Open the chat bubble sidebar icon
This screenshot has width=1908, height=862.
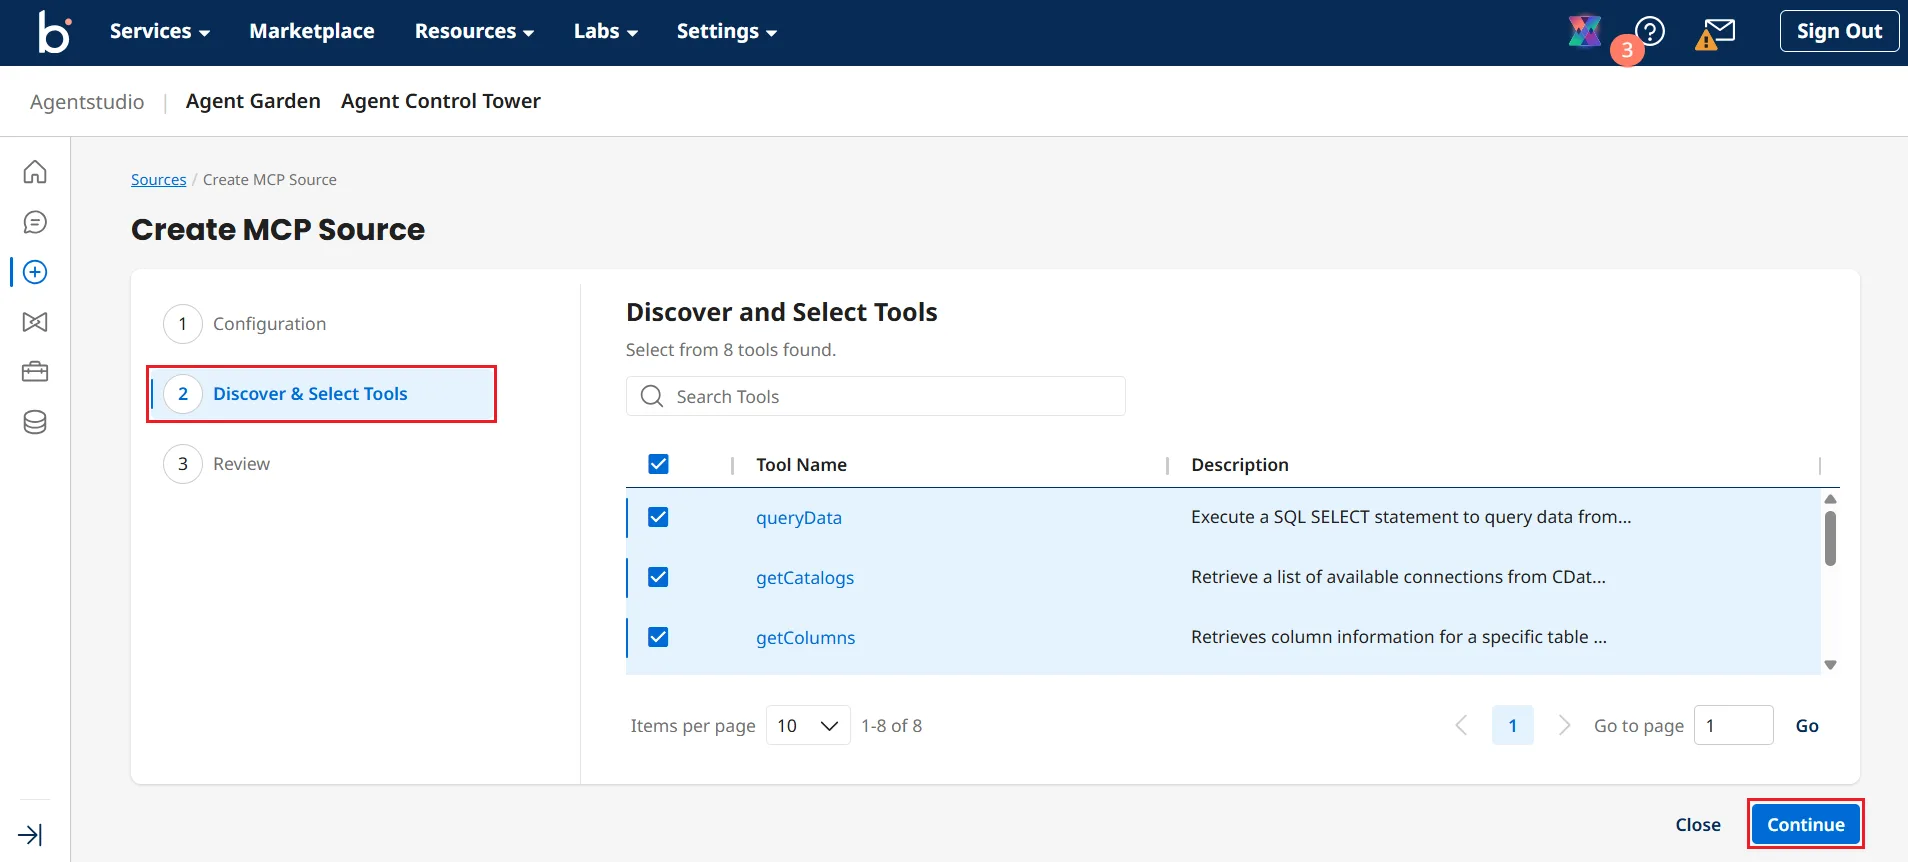(x=35, y=222)
